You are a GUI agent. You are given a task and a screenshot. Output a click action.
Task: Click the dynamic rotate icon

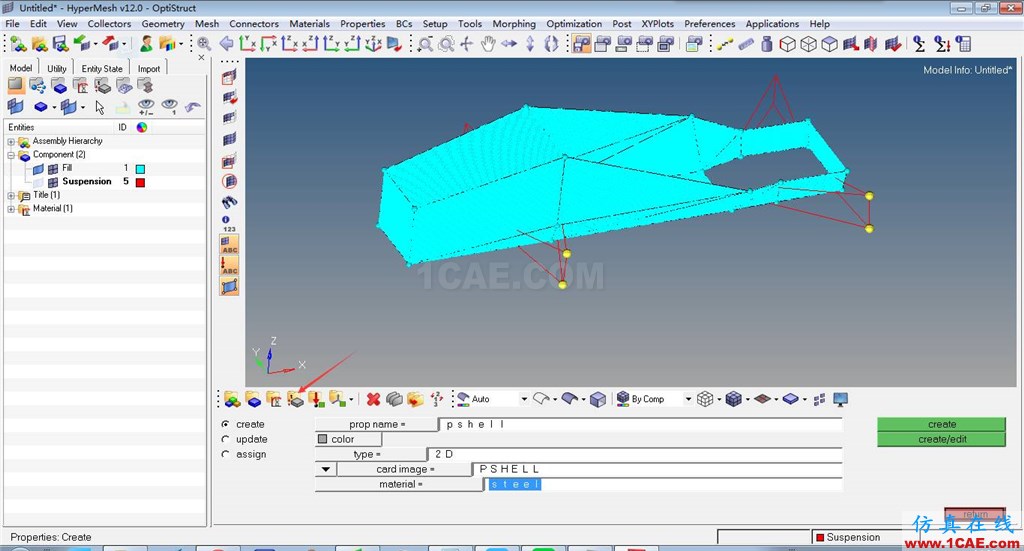pyautogui.click(x=551, y=44)
